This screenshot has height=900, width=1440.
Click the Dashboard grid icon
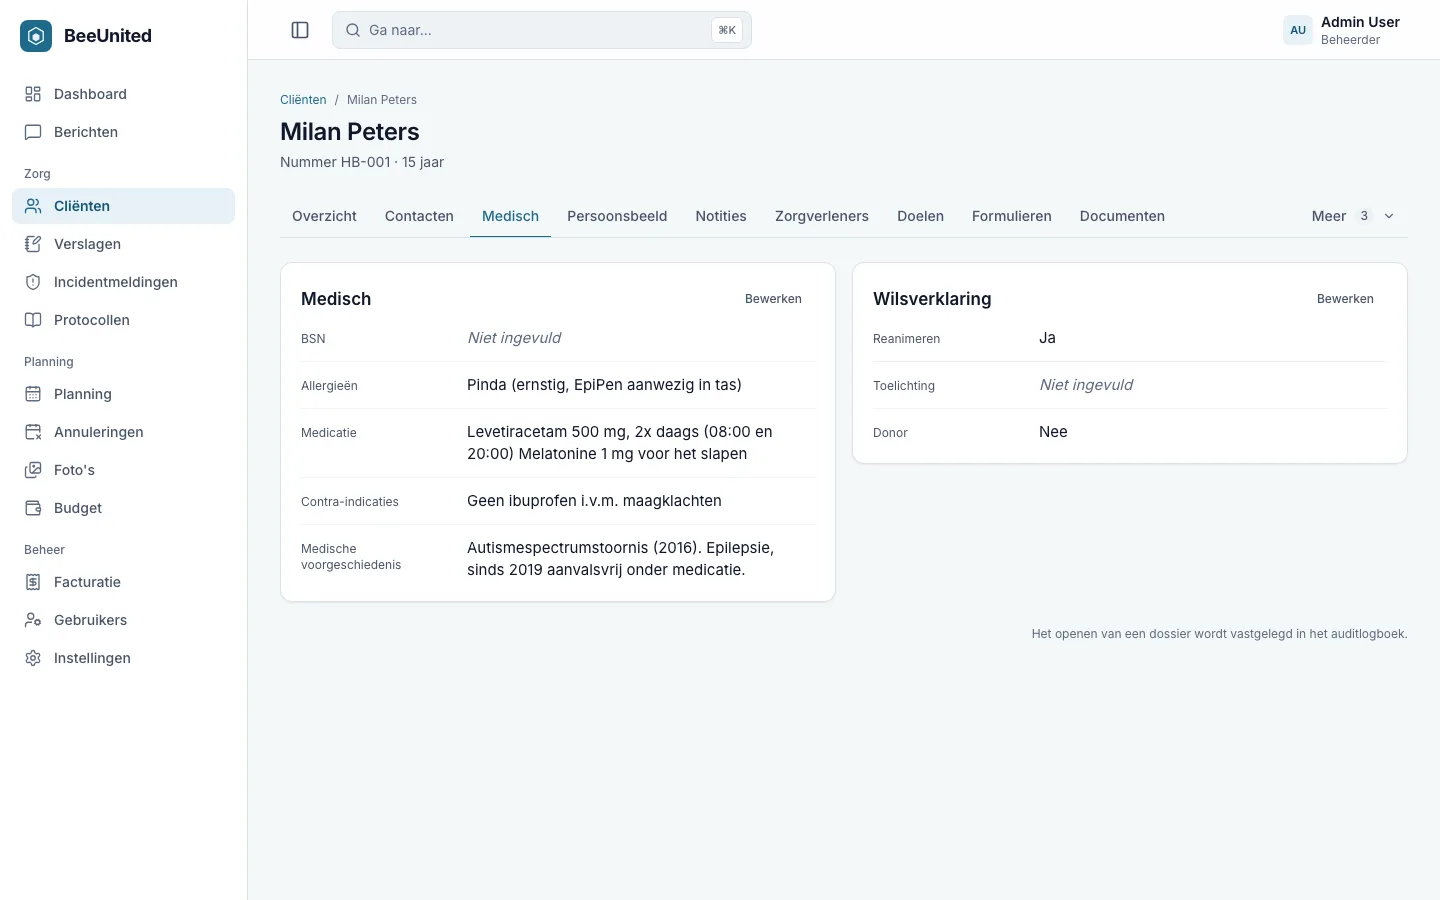pos(33,94)
